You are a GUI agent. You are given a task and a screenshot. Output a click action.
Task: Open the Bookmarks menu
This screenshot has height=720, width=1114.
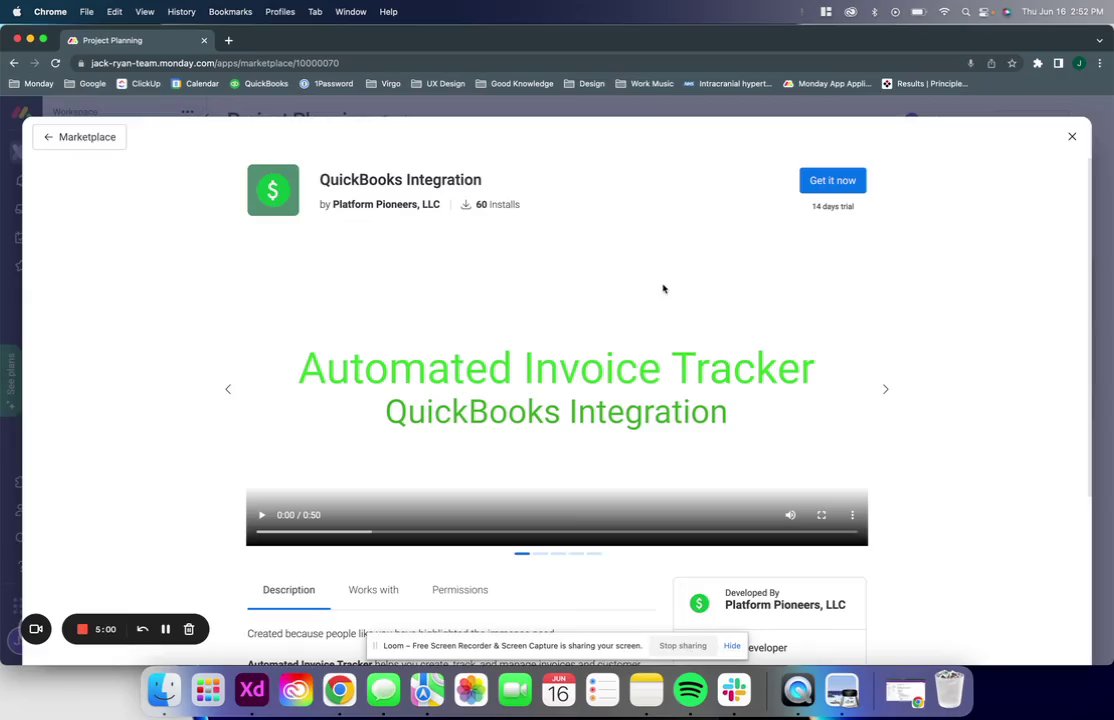230,12
